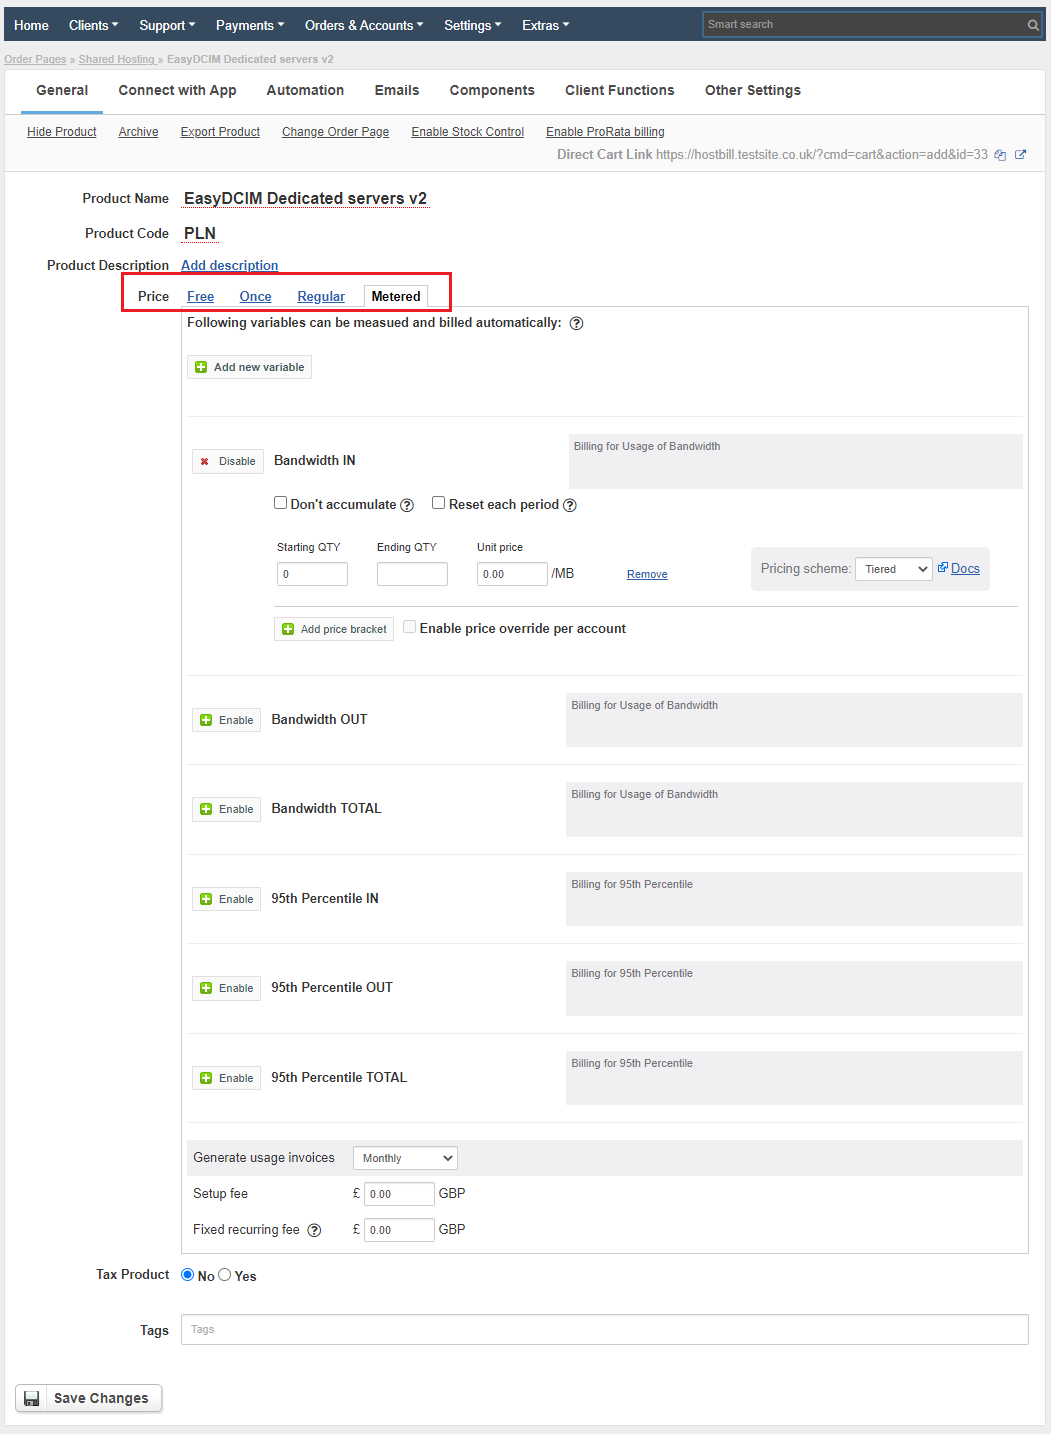Tick Don't accumulate checkbox
Image resolution: width=1051 pixels, height=1434 pixels.
281,503
